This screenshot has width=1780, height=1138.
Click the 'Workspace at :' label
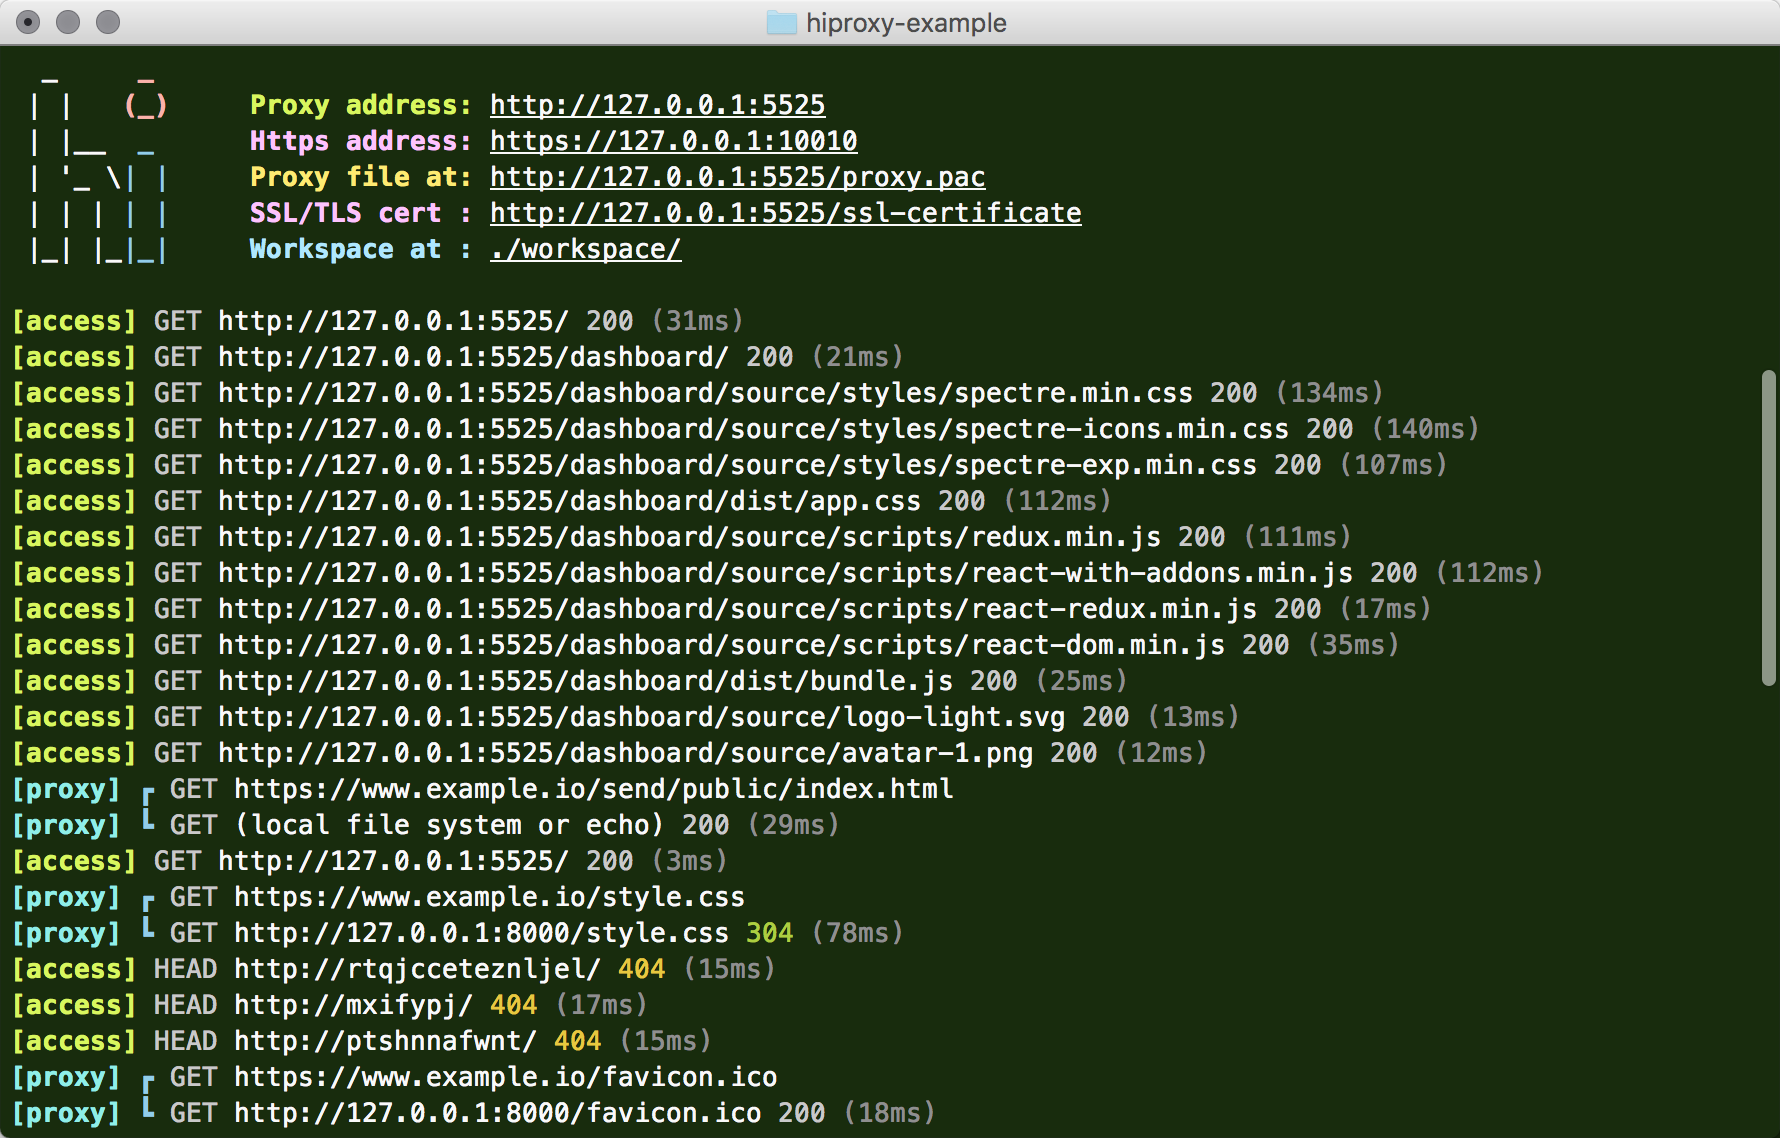361,249
